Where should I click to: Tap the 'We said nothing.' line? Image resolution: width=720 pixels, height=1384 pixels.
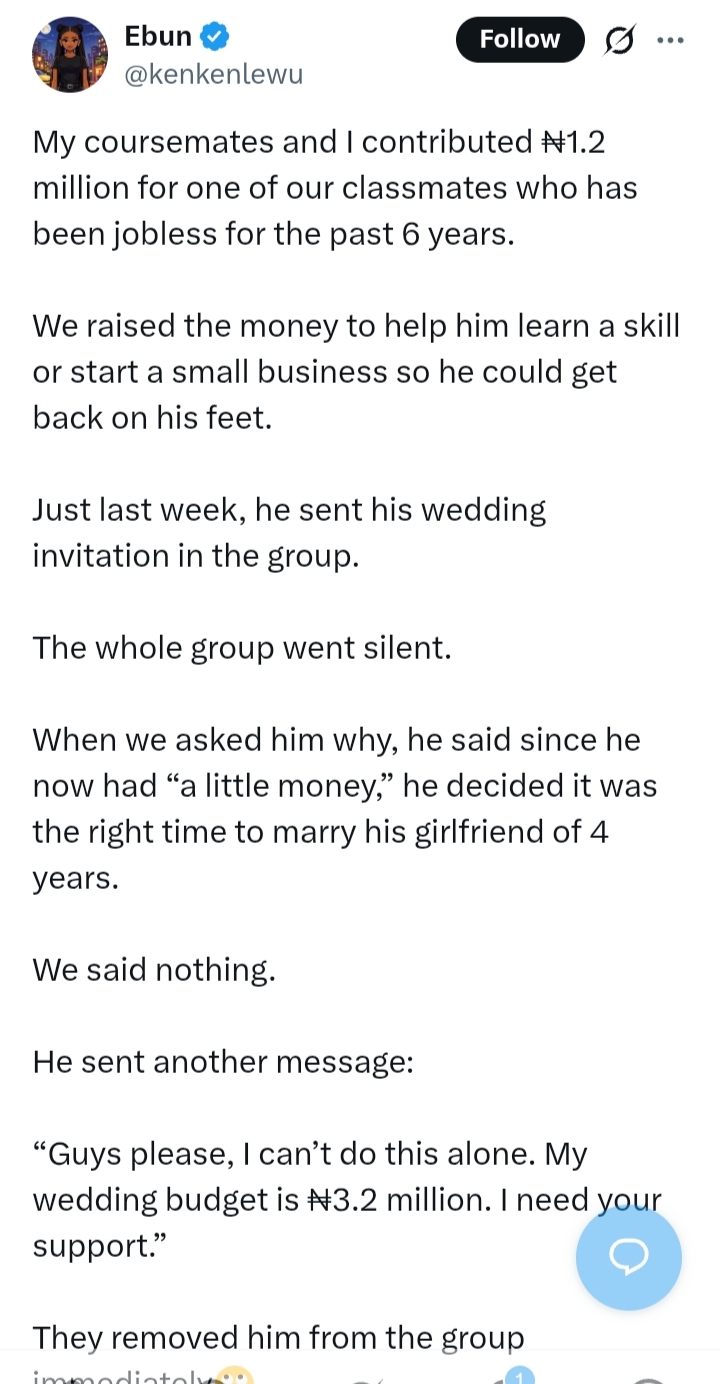154,969
